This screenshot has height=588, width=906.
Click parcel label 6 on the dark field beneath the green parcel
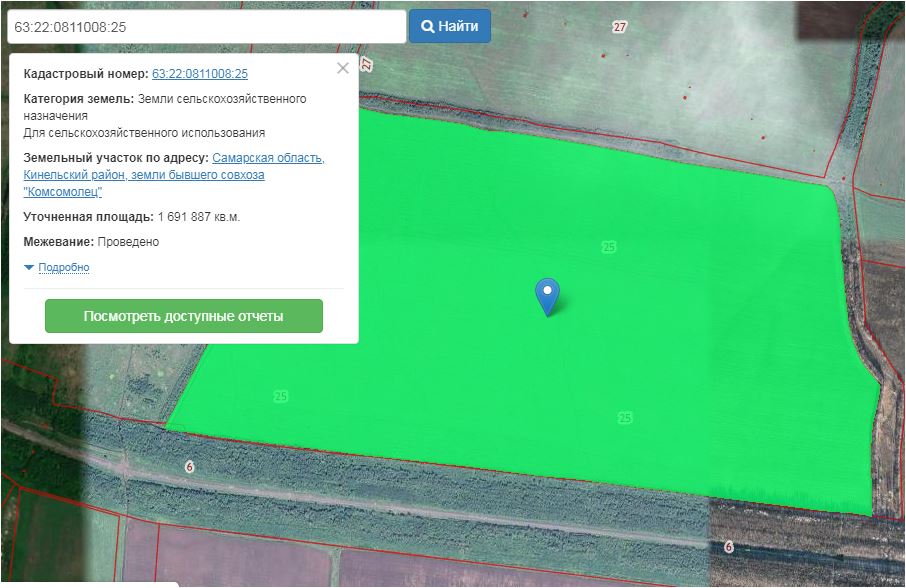coord(728,547)
